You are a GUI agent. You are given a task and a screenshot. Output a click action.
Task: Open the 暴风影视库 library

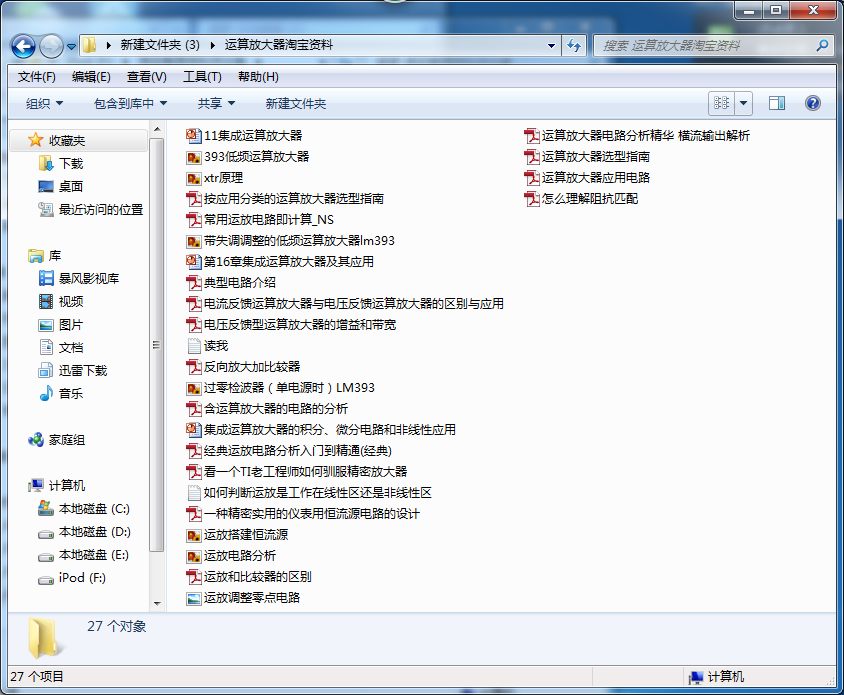(89, 278)
